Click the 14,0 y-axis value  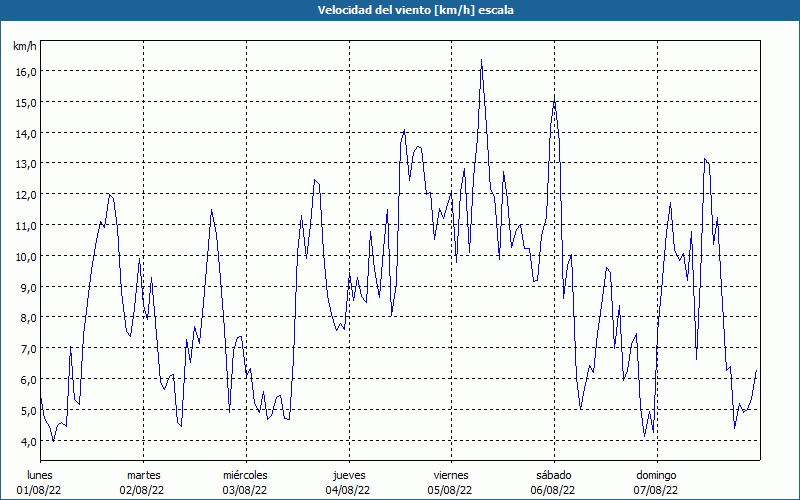click(x=26, y=133)
